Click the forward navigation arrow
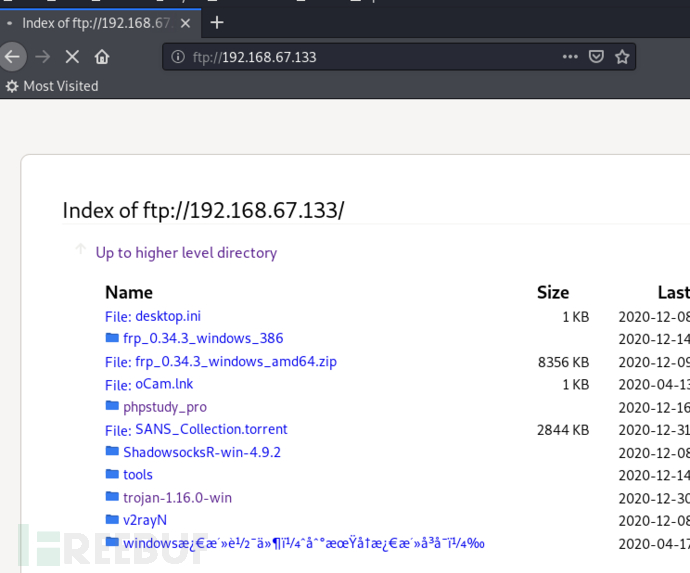The image size is (690, 573). (x=43, y=57)
